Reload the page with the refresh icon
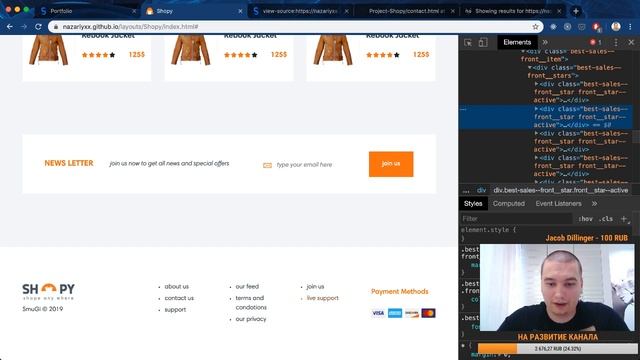 [38, 27]
